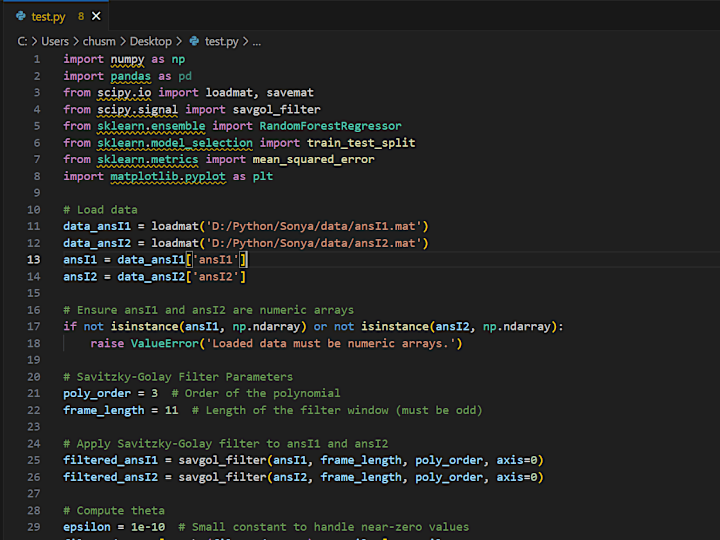The height and width of the screenshot is (540, 720).
Task: Click savemat on line 3
Action: click(x=290, y=93)
